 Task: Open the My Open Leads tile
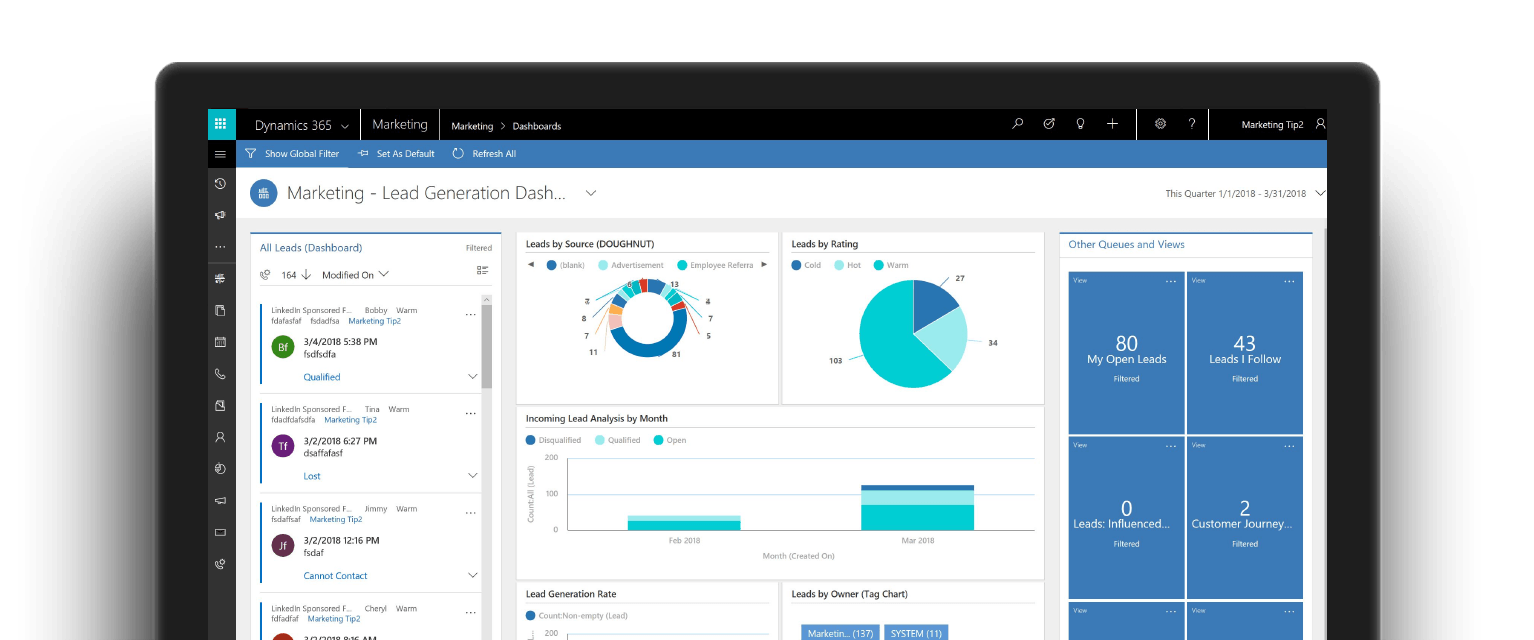(x=1126, y=352)
